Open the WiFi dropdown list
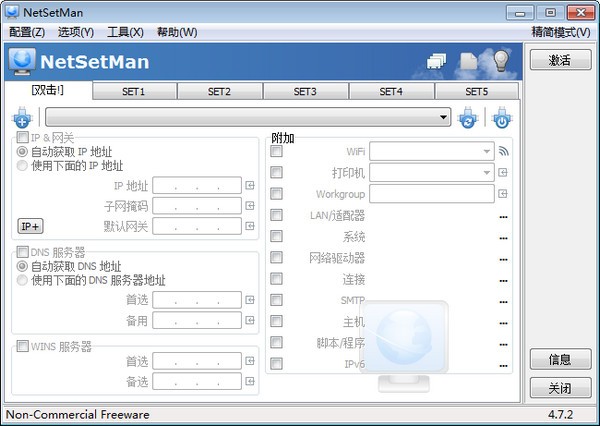Viewport: 600px width, 426px height. 487,152
